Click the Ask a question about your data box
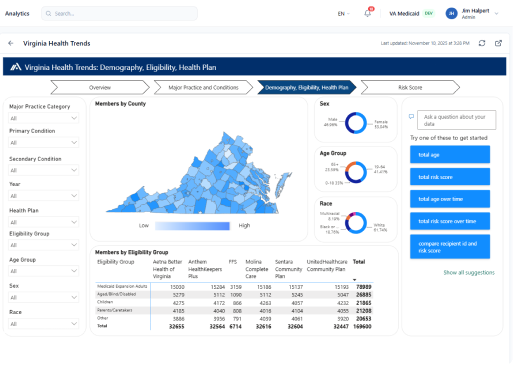 pos(456,120)
